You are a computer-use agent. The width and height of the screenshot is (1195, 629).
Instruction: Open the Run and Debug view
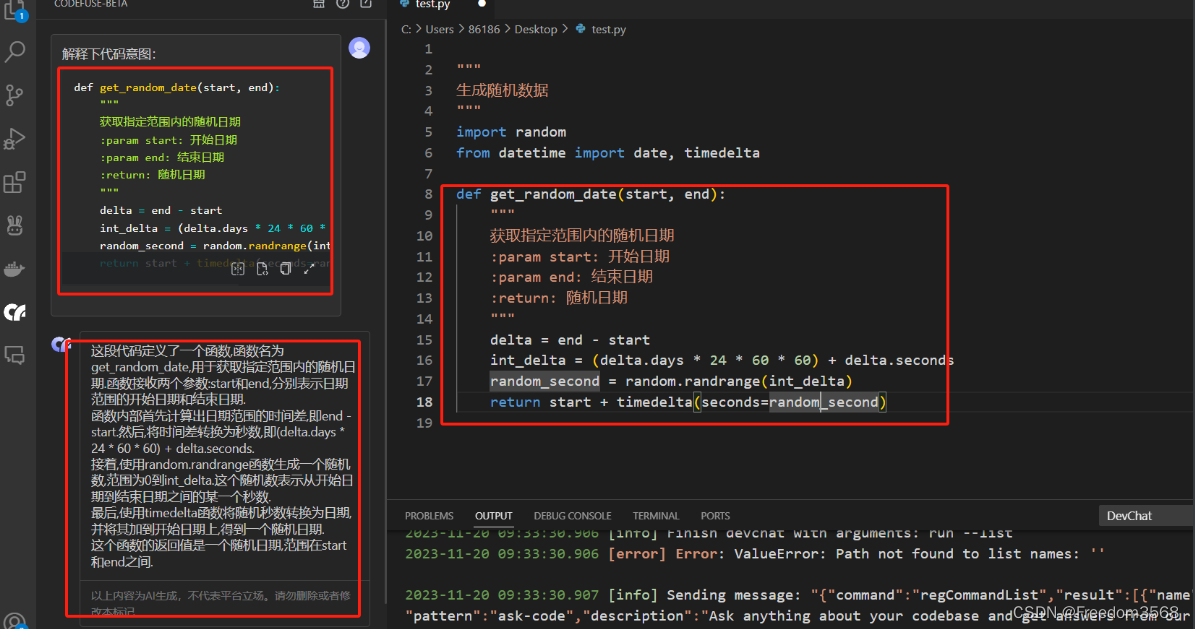(x=14, y=139)
